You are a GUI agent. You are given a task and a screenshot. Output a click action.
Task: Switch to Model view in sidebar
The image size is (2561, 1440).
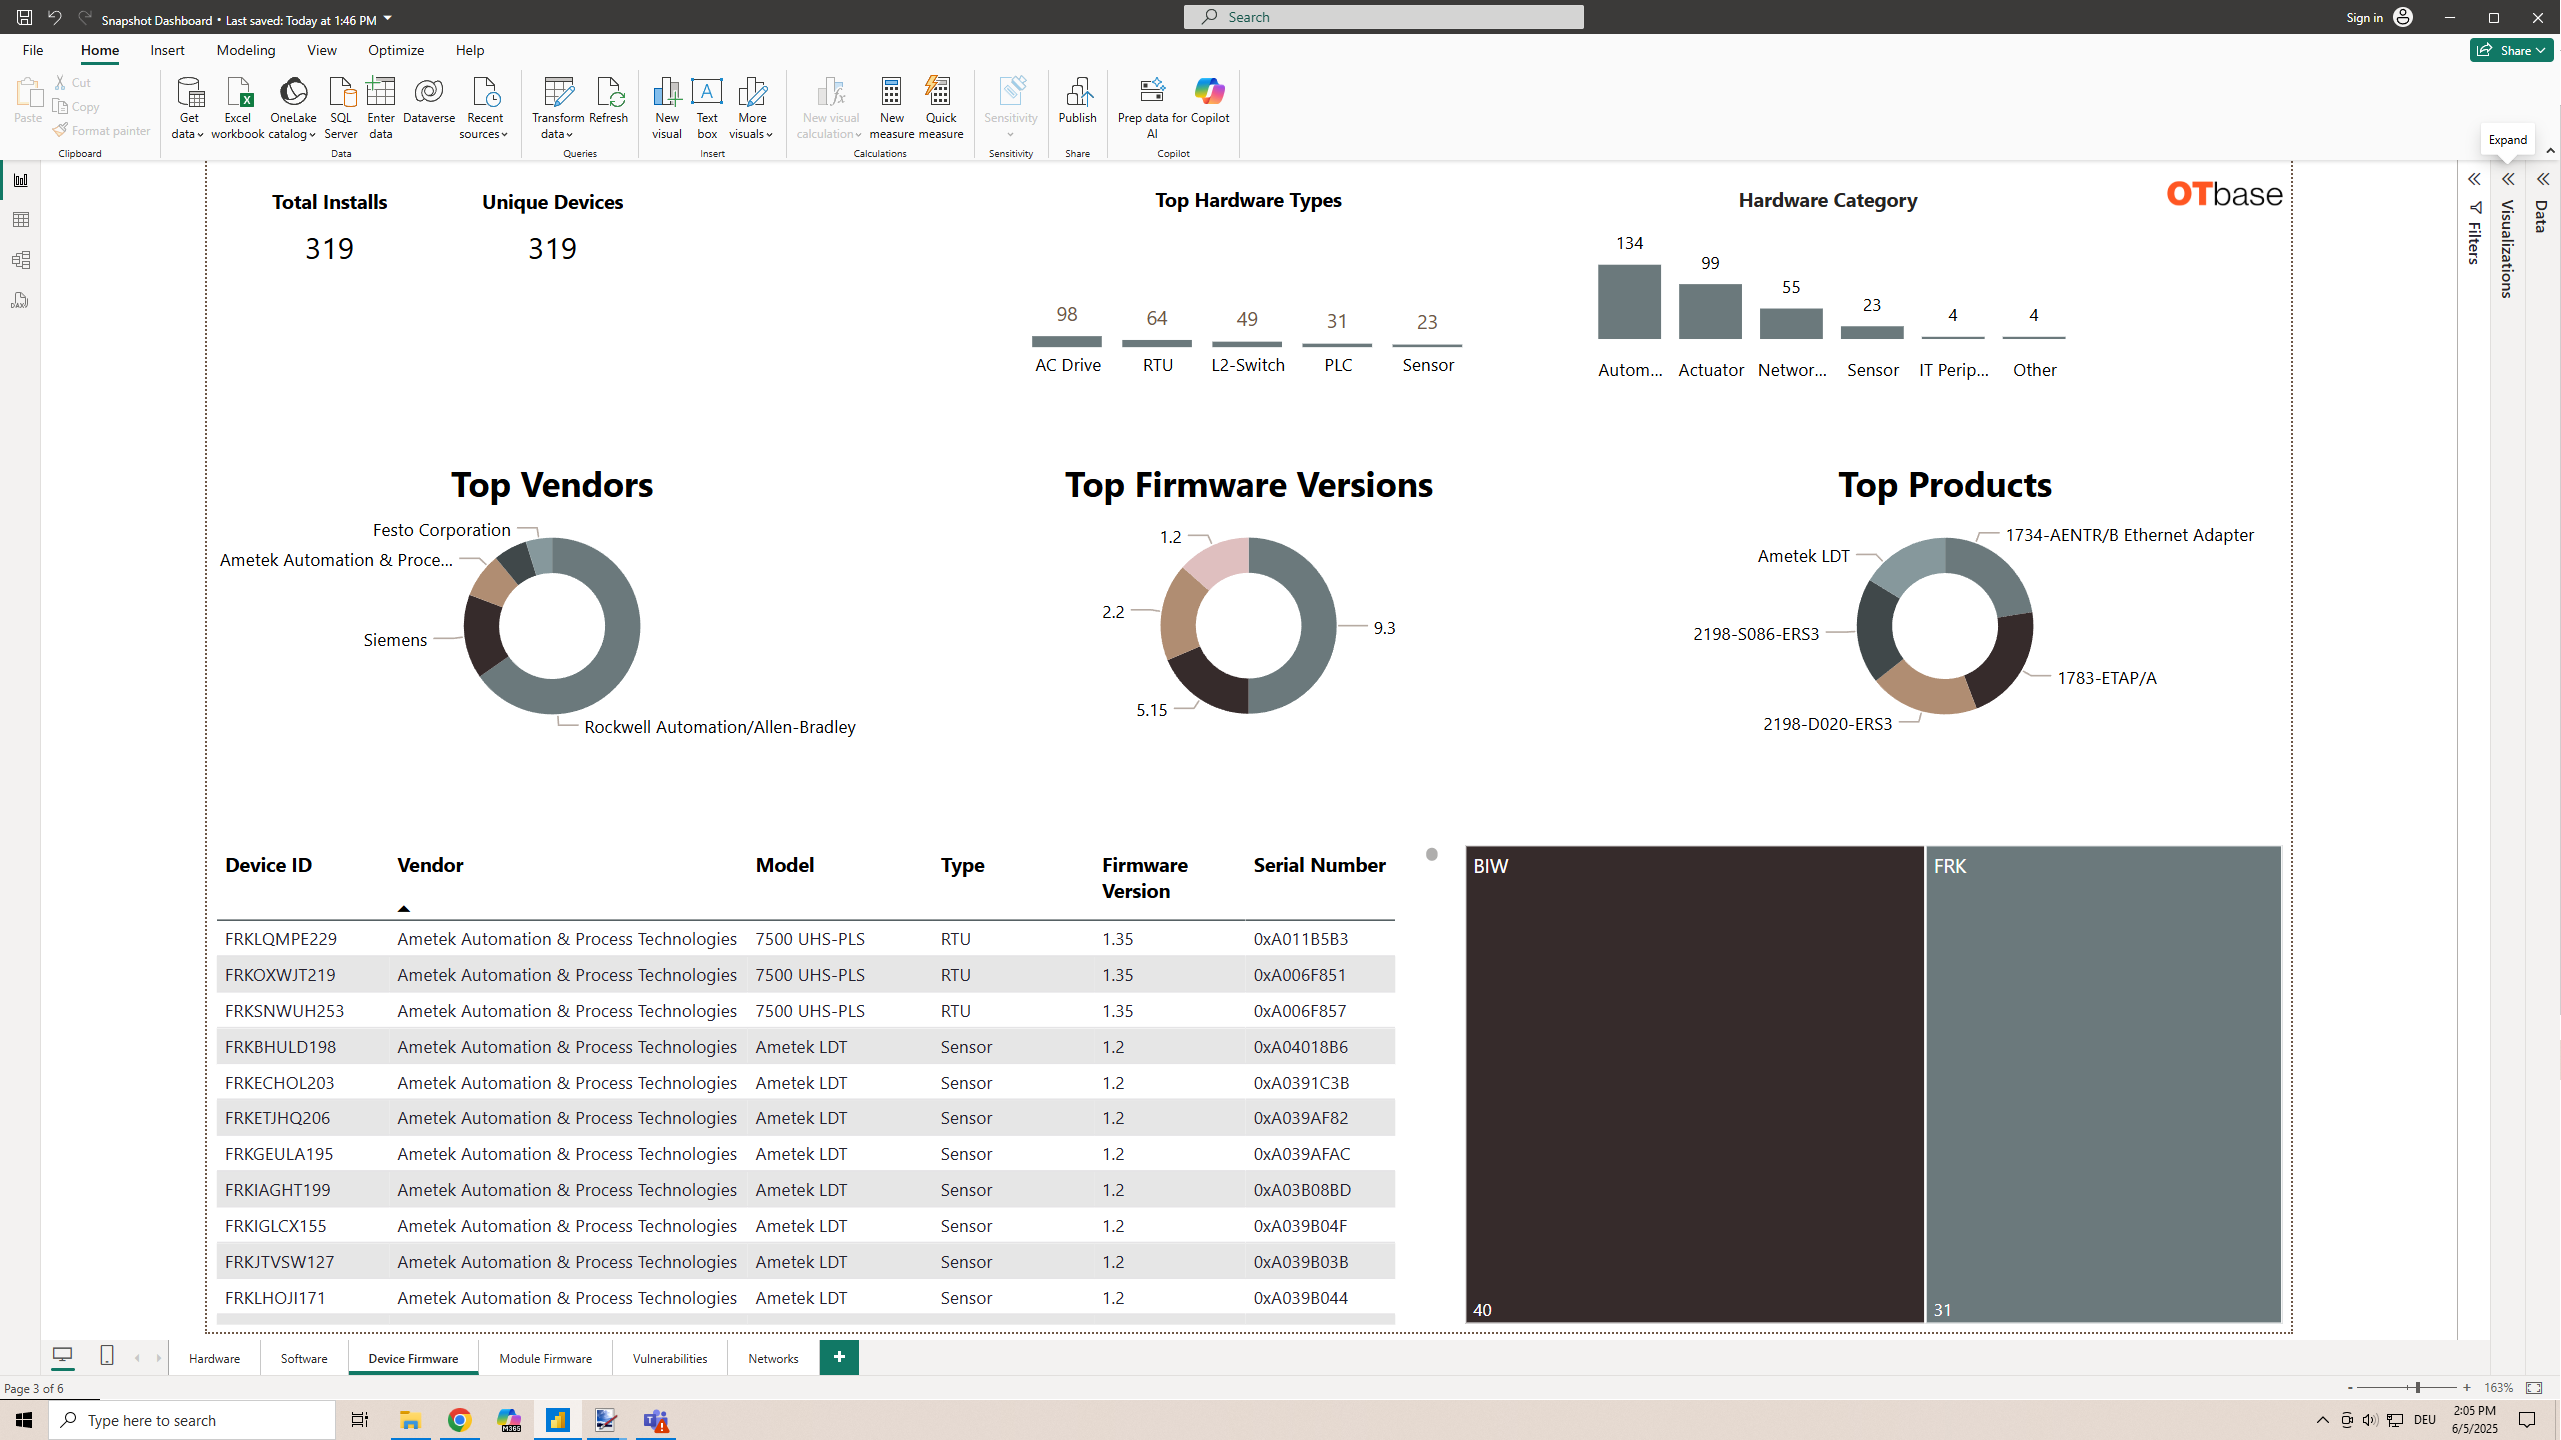(20, 260)
